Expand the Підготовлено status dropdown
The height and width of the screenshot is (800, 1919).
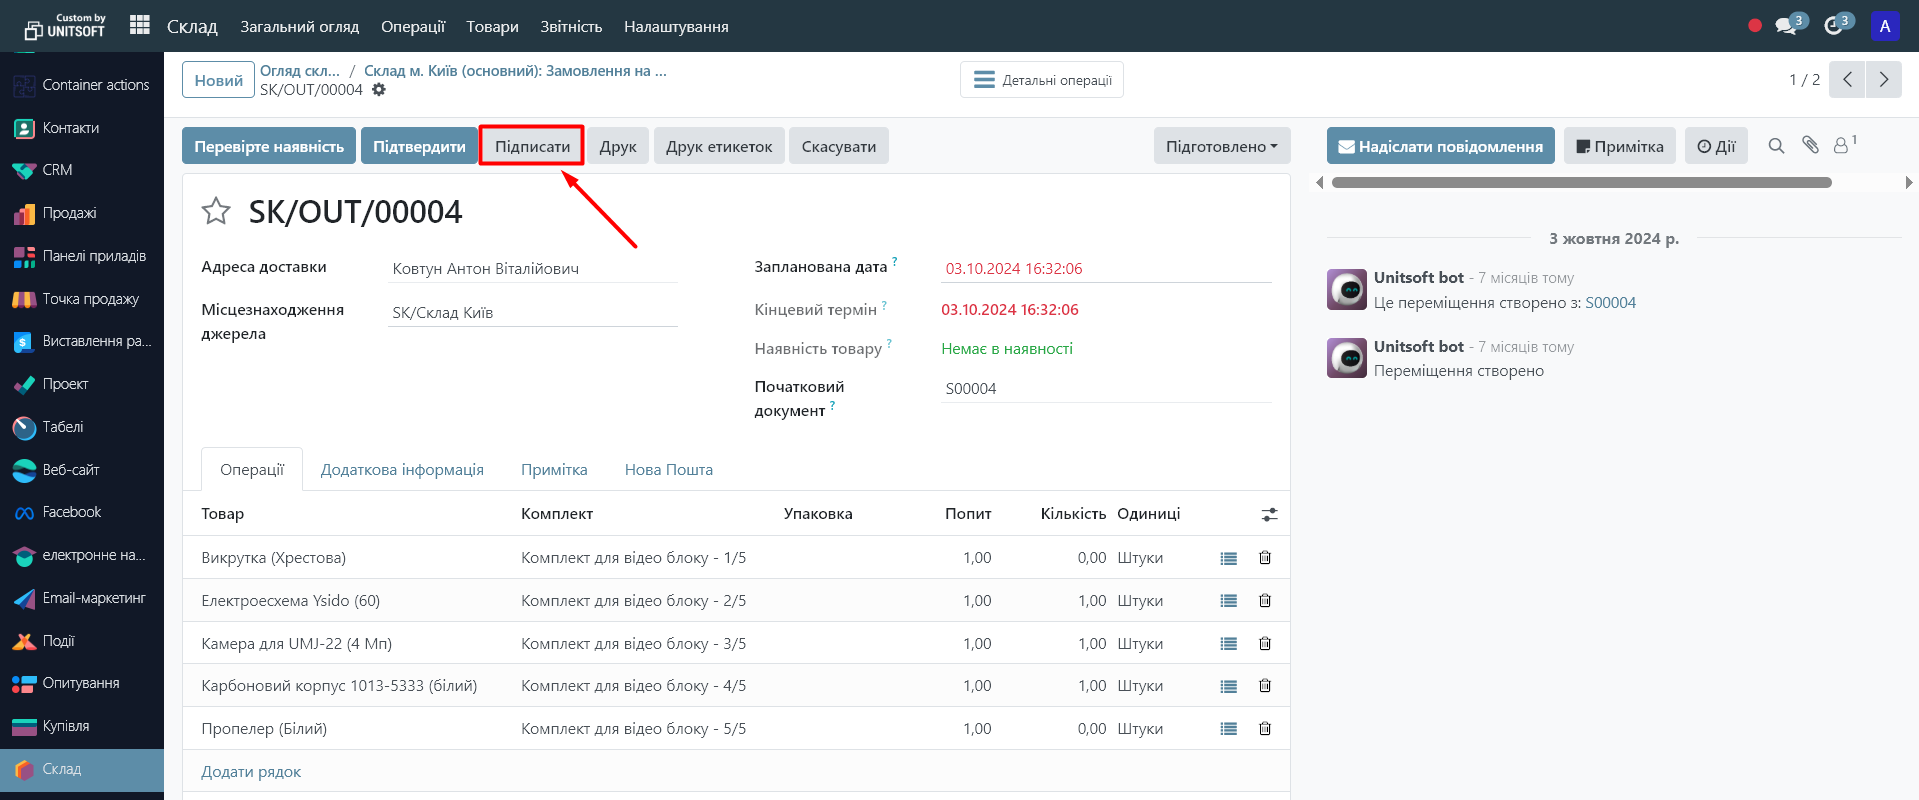tap(1221, 146)
